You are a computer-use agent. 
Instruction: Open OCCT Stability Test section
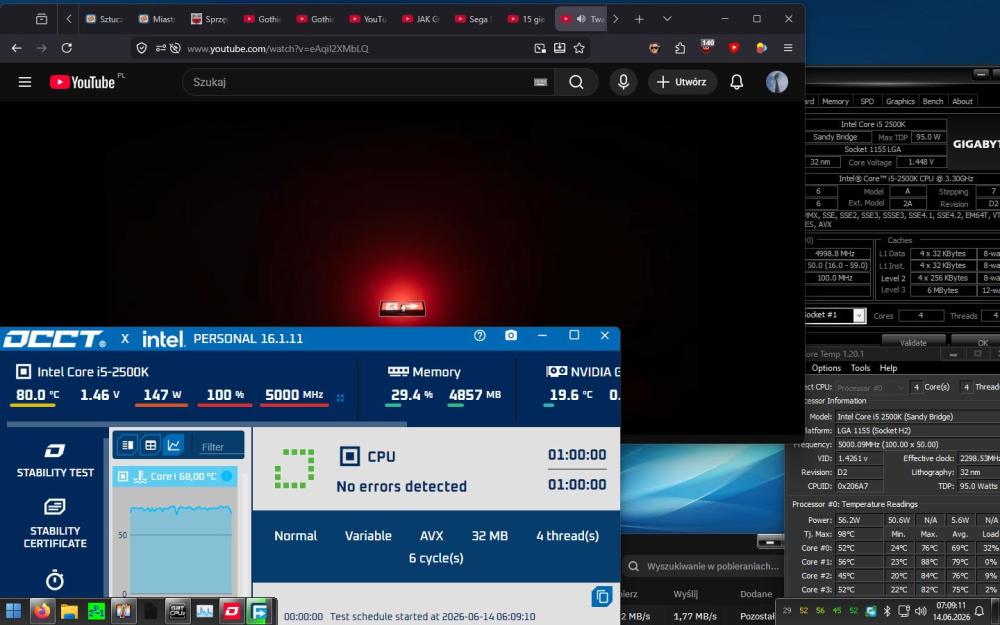point(55,460)
